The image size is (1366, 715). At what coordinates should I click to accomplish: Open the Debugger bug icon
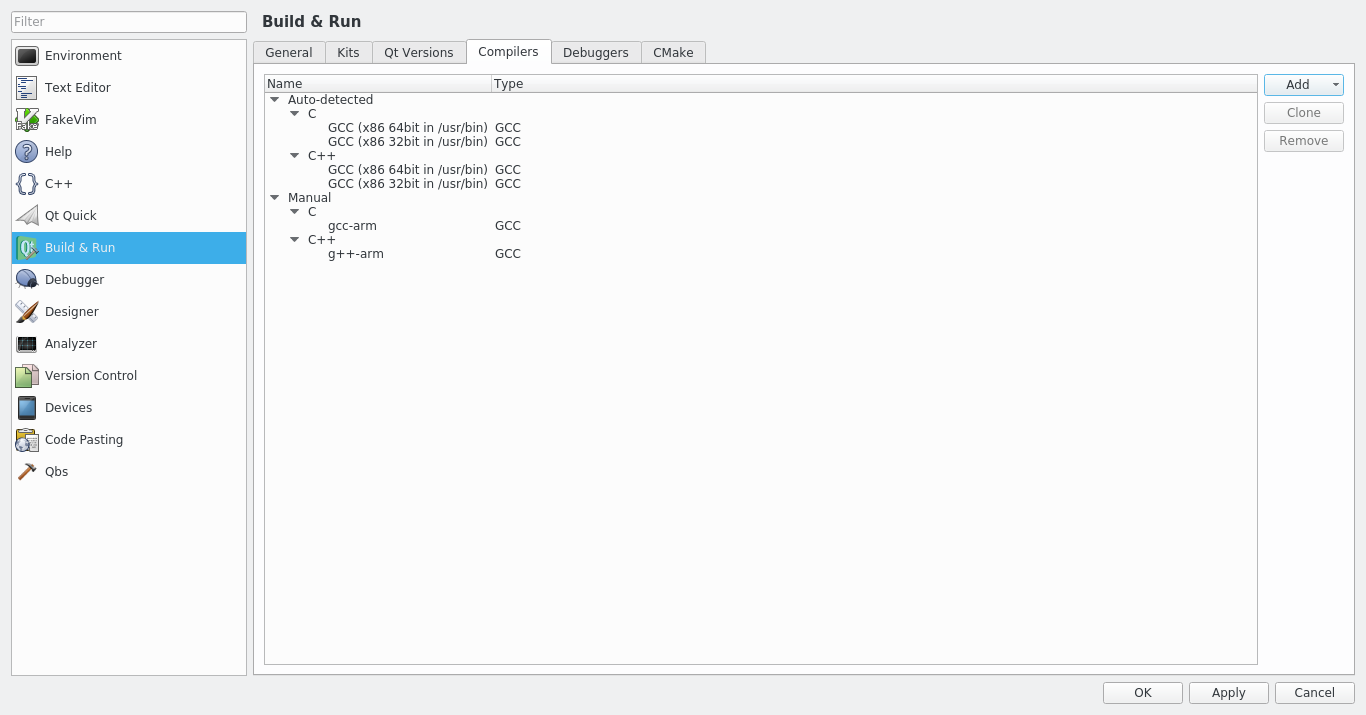coord(27,280)
